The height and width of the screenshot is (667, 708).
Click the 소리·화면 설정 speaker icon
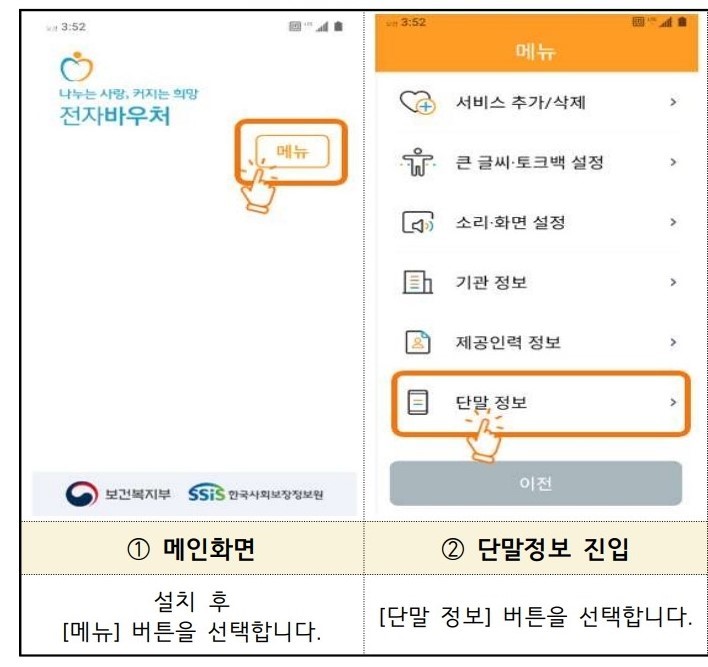click(418, 222)
